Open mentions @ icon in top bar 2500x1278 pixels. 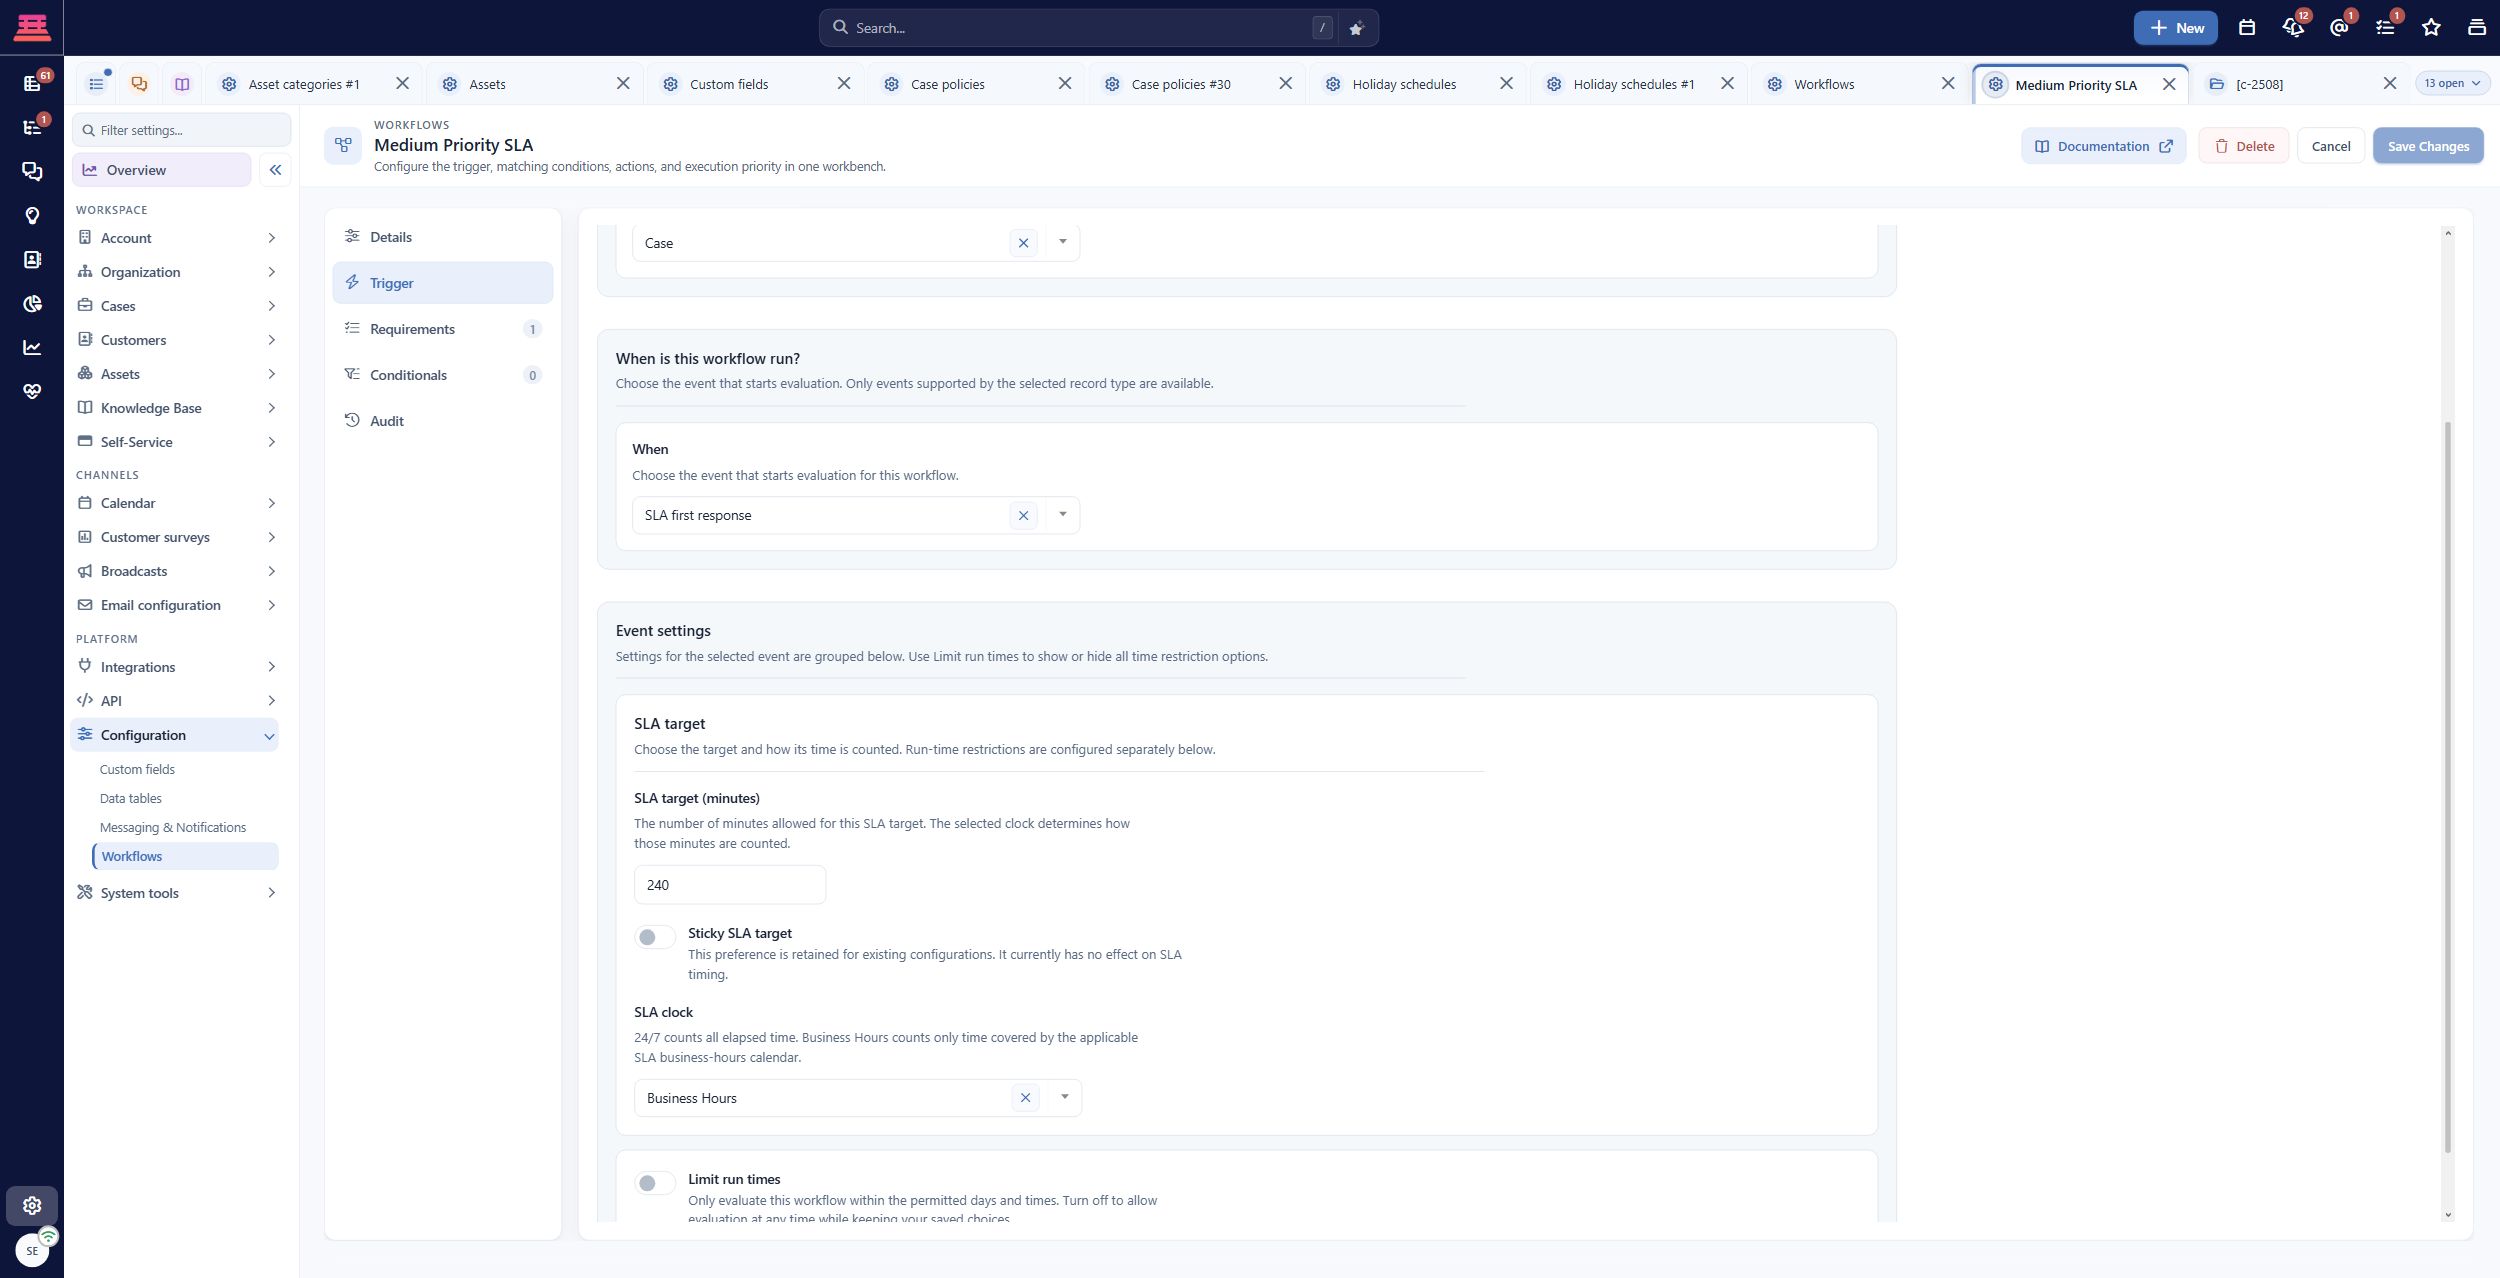(x=2339, y=28)
